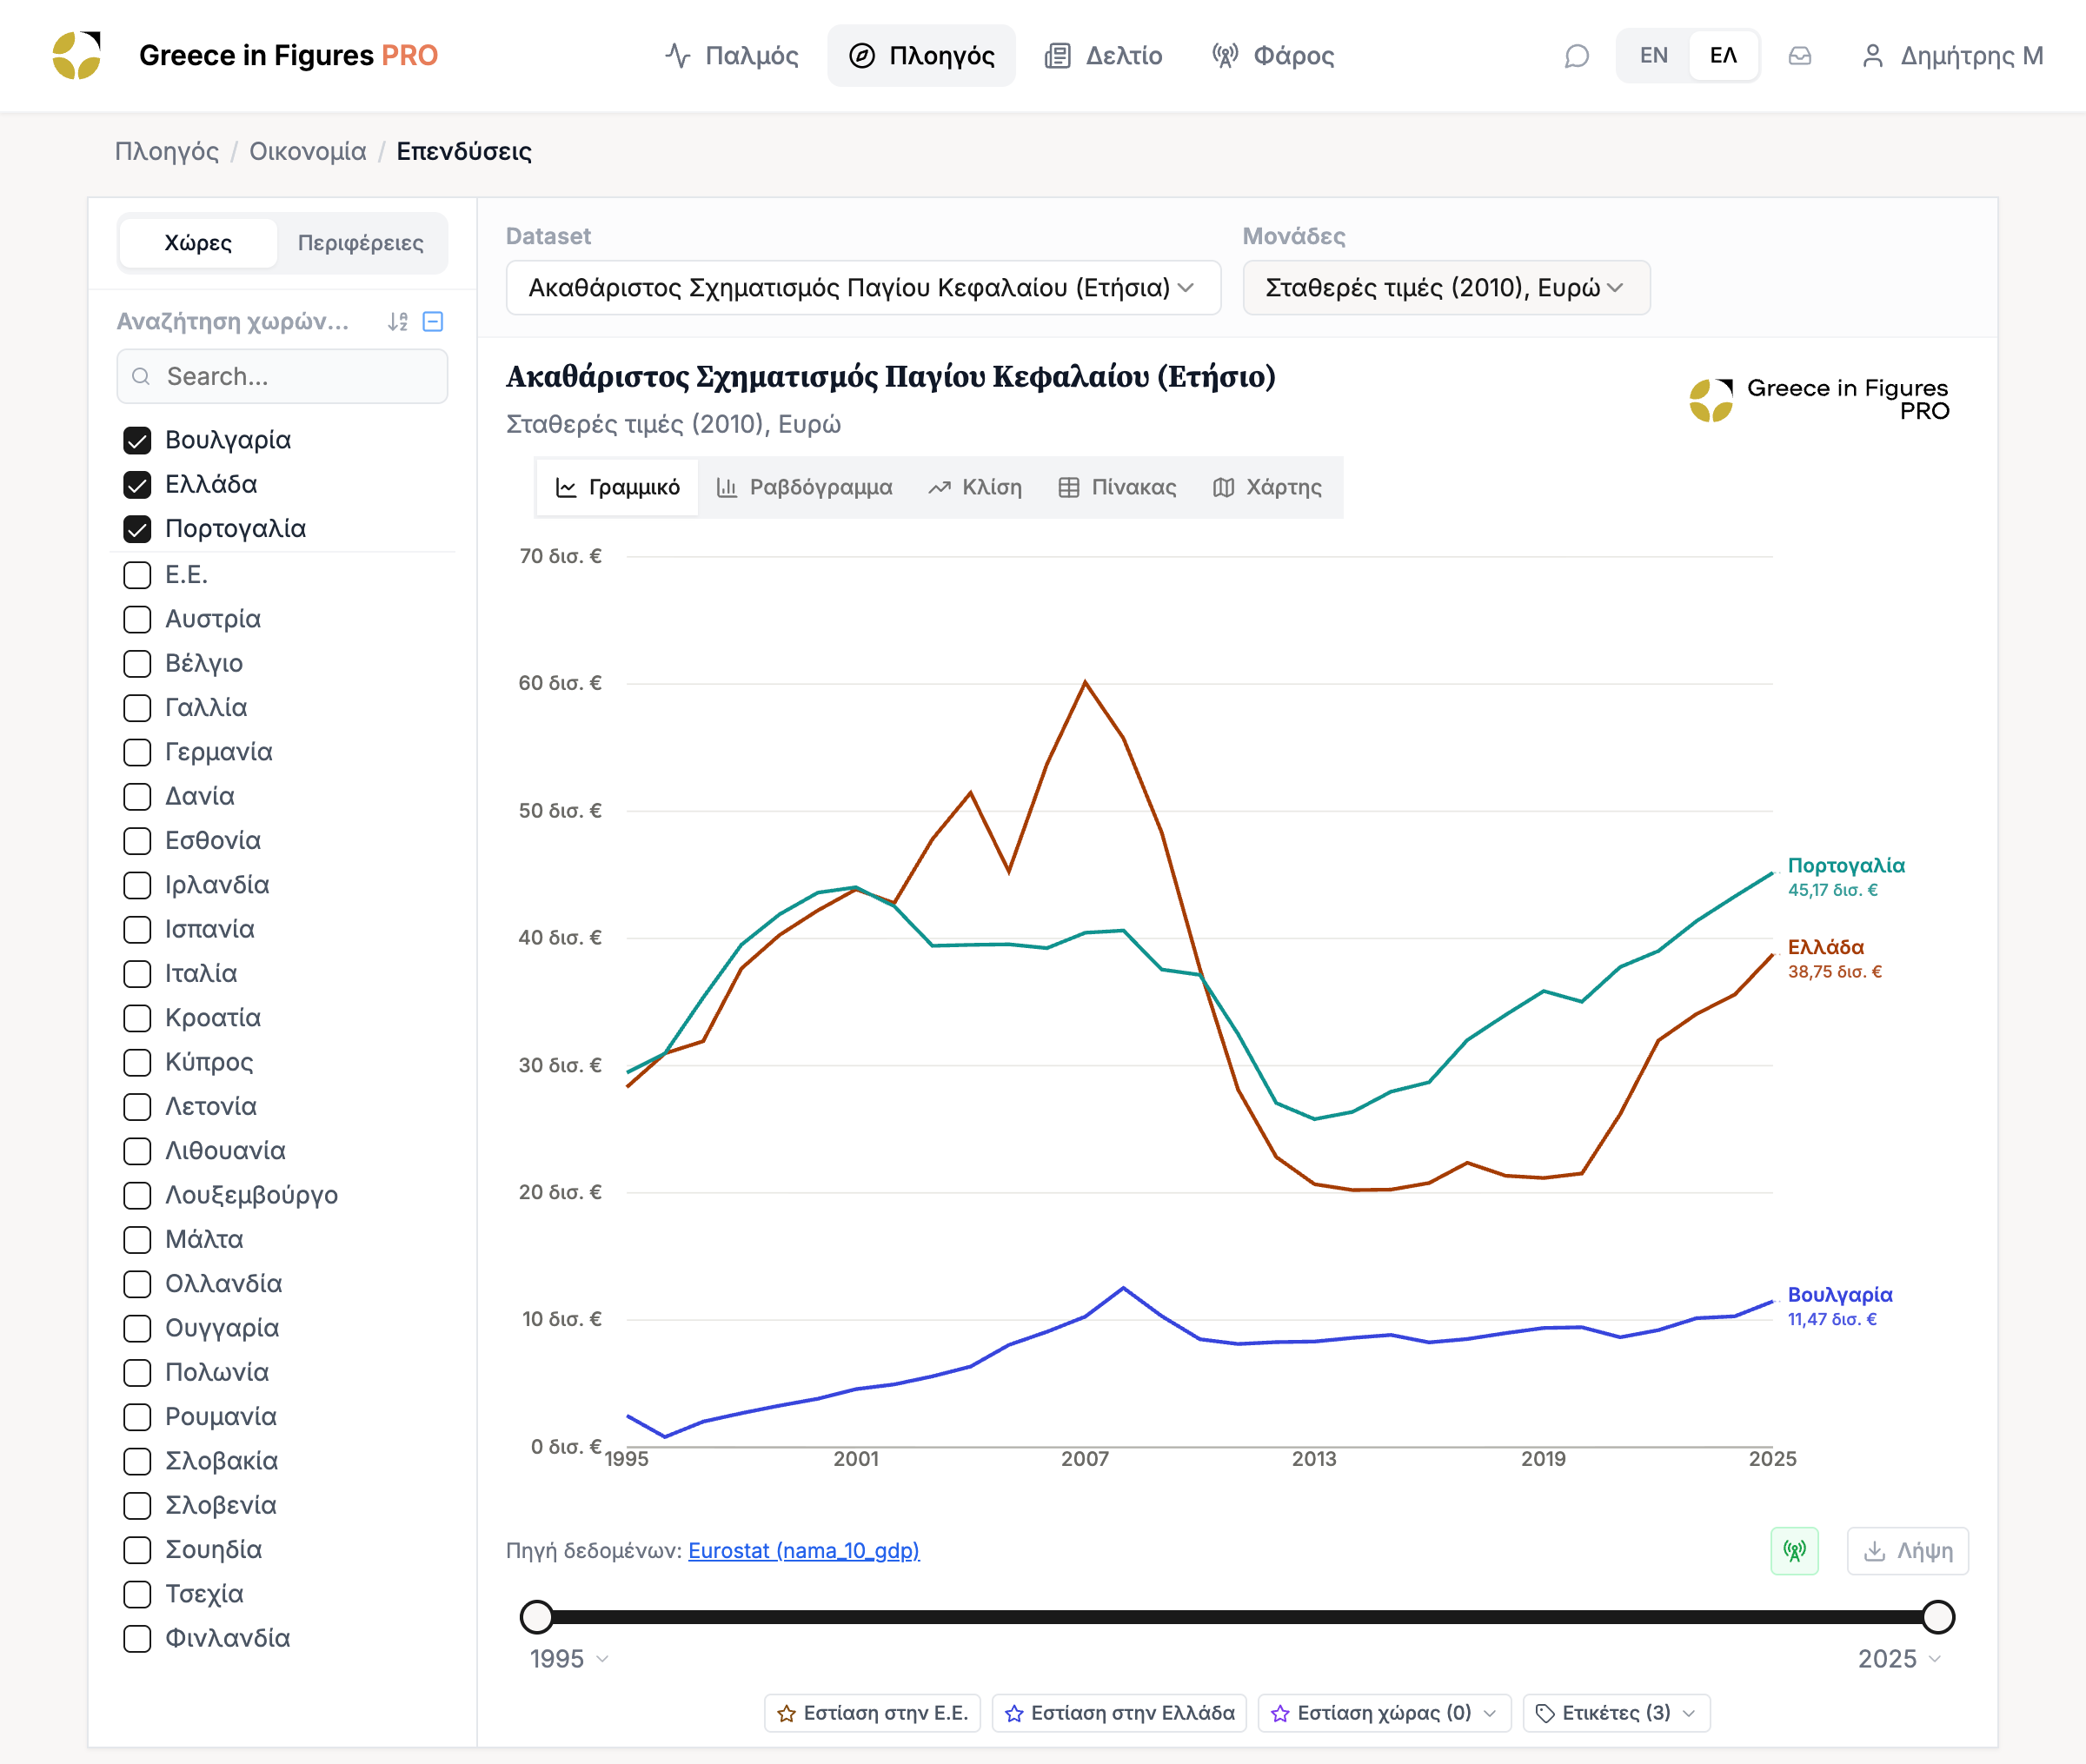Click the Πλοηγός breadcrumb root link

(167, 152)
